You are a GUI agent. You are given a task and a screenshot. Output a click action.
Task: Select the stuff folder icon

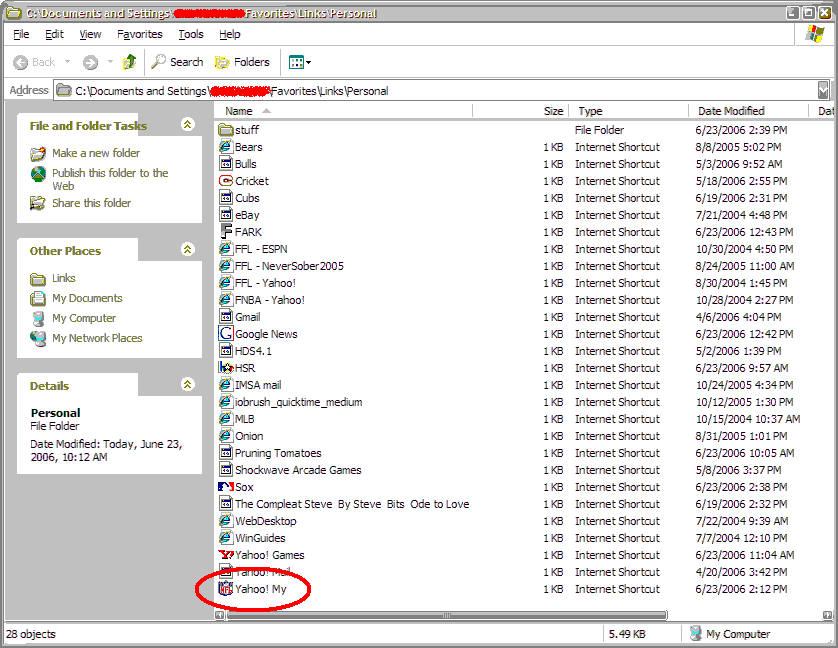pyautogui.click(x=226, y=129)
